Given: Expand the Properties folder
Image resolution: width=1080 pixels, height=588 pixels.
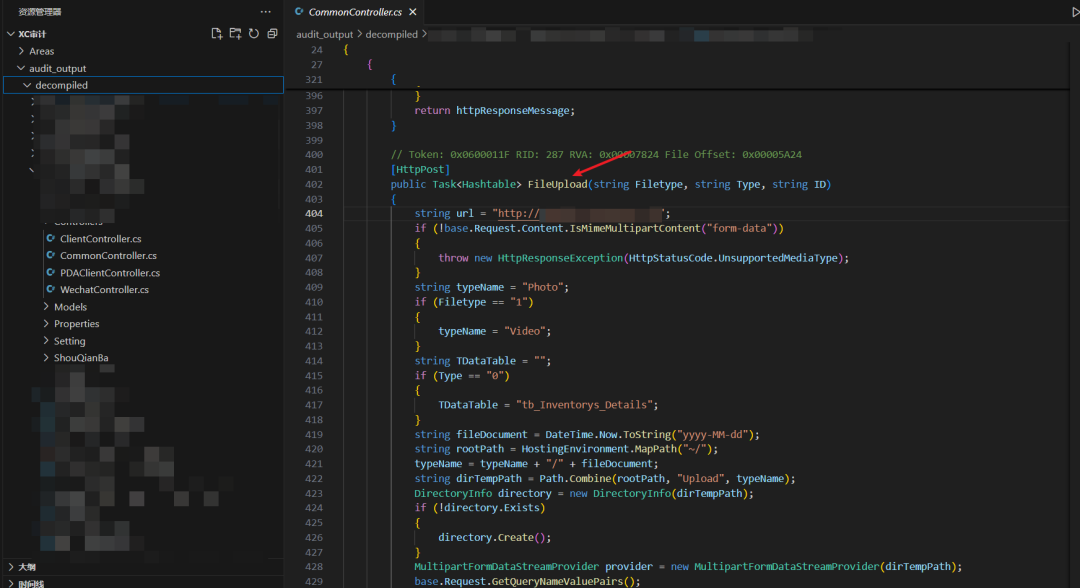Looking at the screenshot, I should (x=46, y=324).
